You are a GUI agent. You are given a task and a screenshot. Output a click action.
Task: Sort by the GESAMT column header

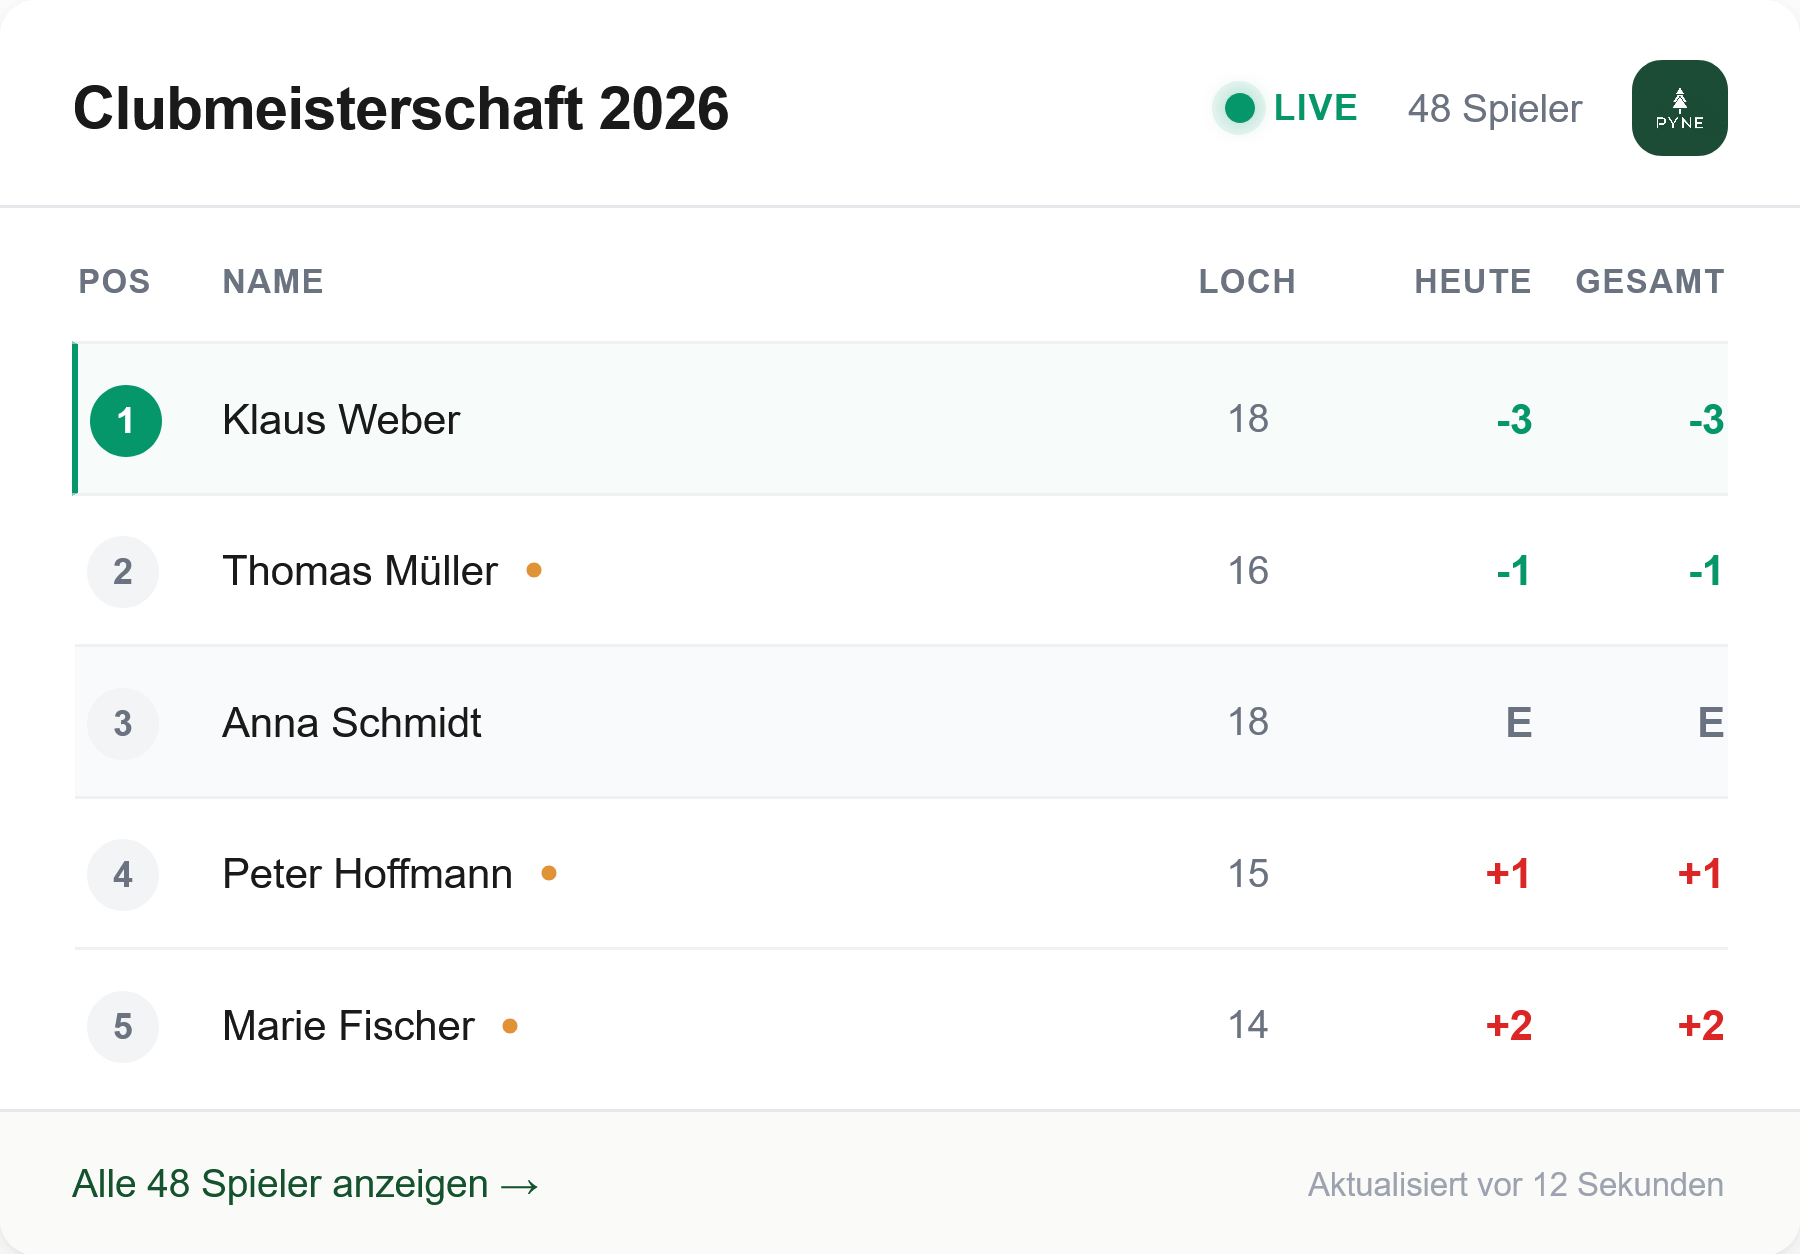click(1649, 282)
